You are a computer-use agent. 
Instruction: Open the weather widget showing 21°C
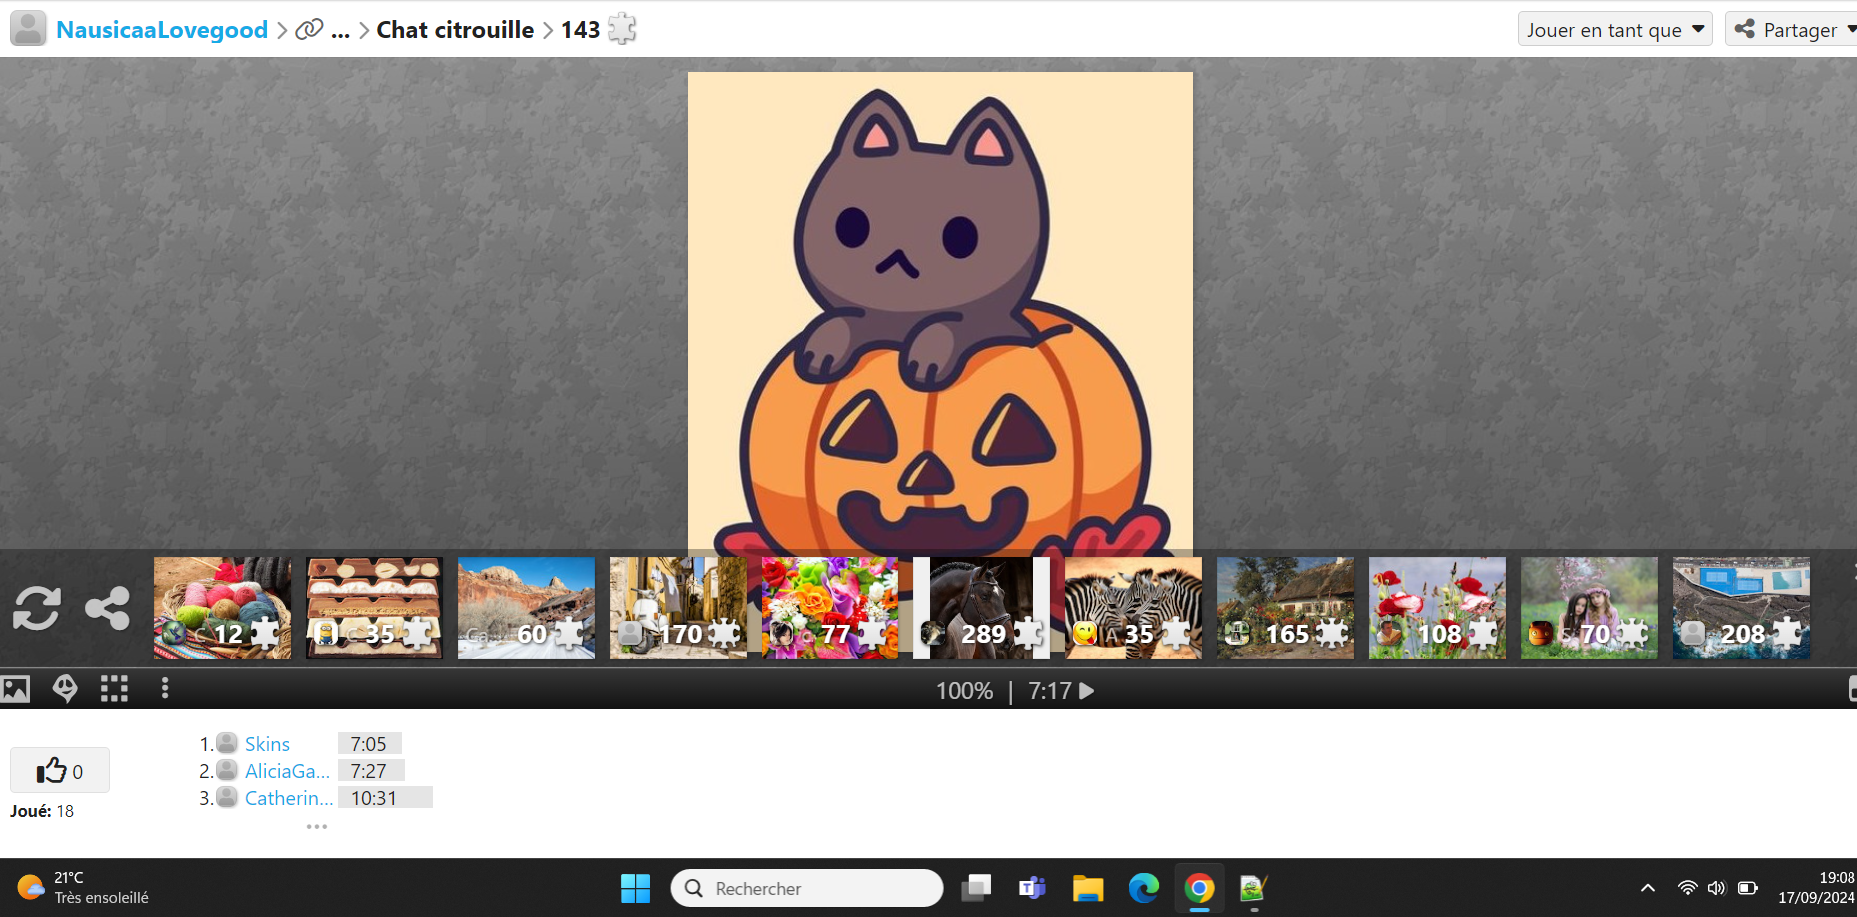click(83, 888)
